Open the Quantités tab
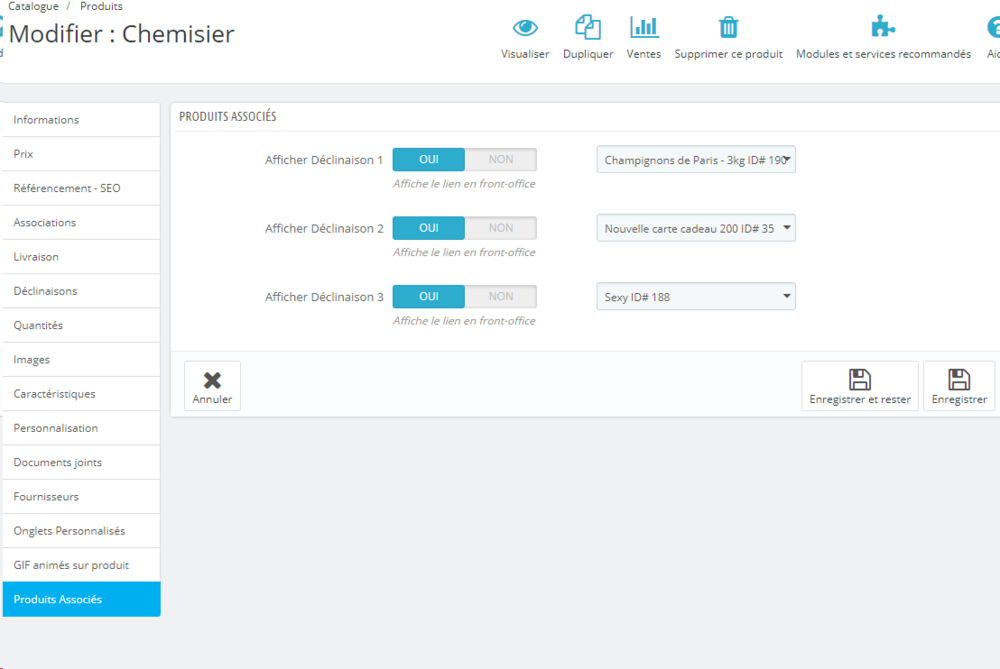The height and width of the screenshot is (669, 1000). click(82, 325)
